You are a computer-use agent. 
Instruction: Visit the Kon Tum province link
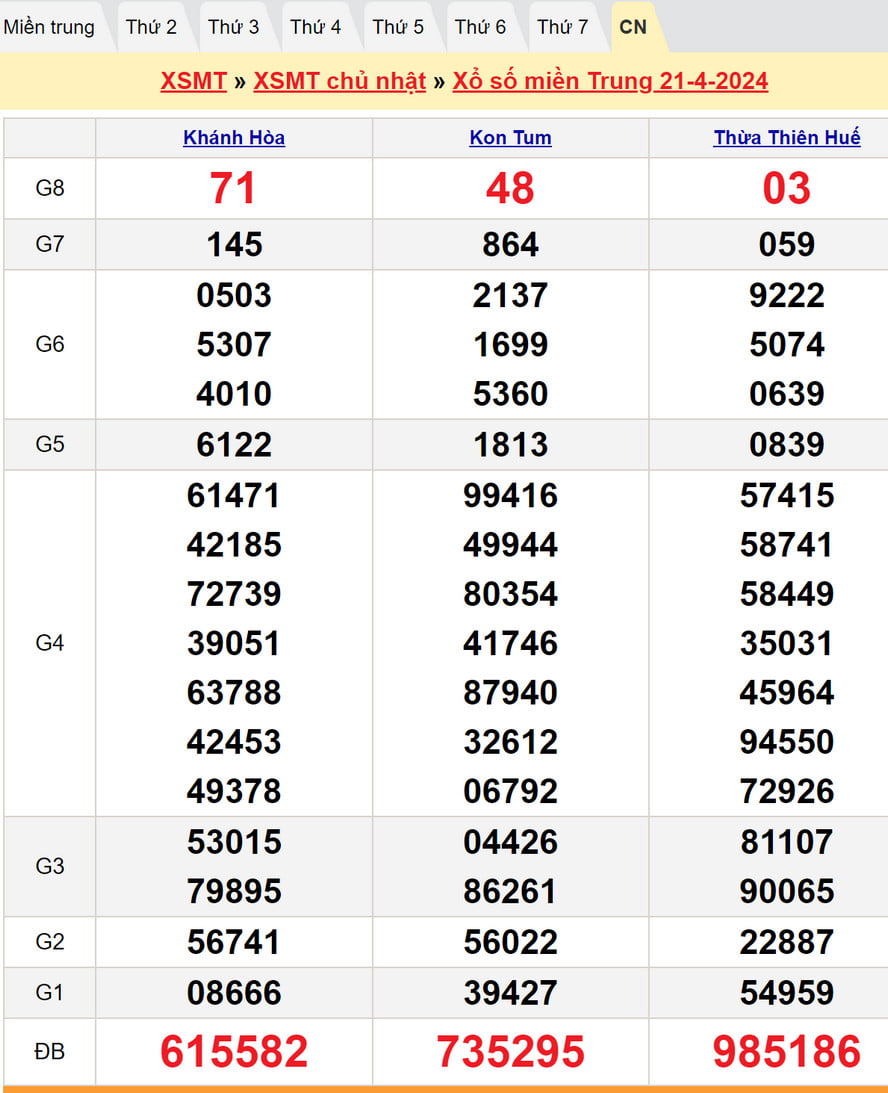click(510, 138)
